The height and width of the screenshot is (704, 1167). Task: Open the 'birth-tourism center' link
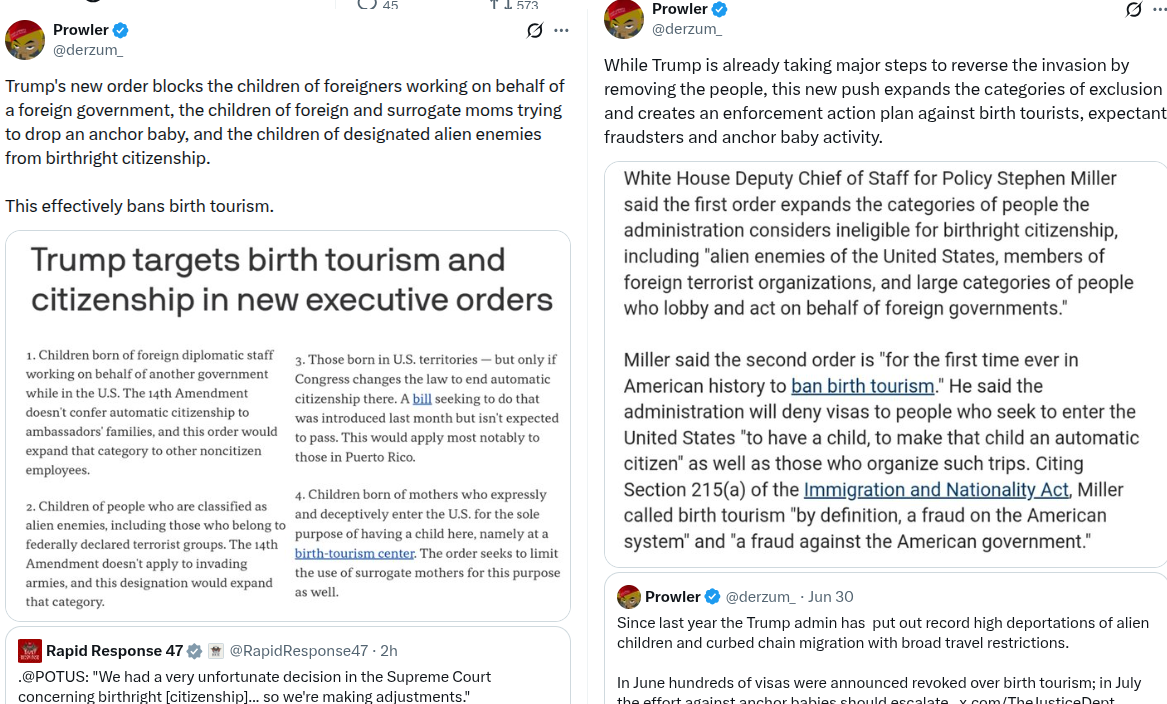click(x=354, y=554)
